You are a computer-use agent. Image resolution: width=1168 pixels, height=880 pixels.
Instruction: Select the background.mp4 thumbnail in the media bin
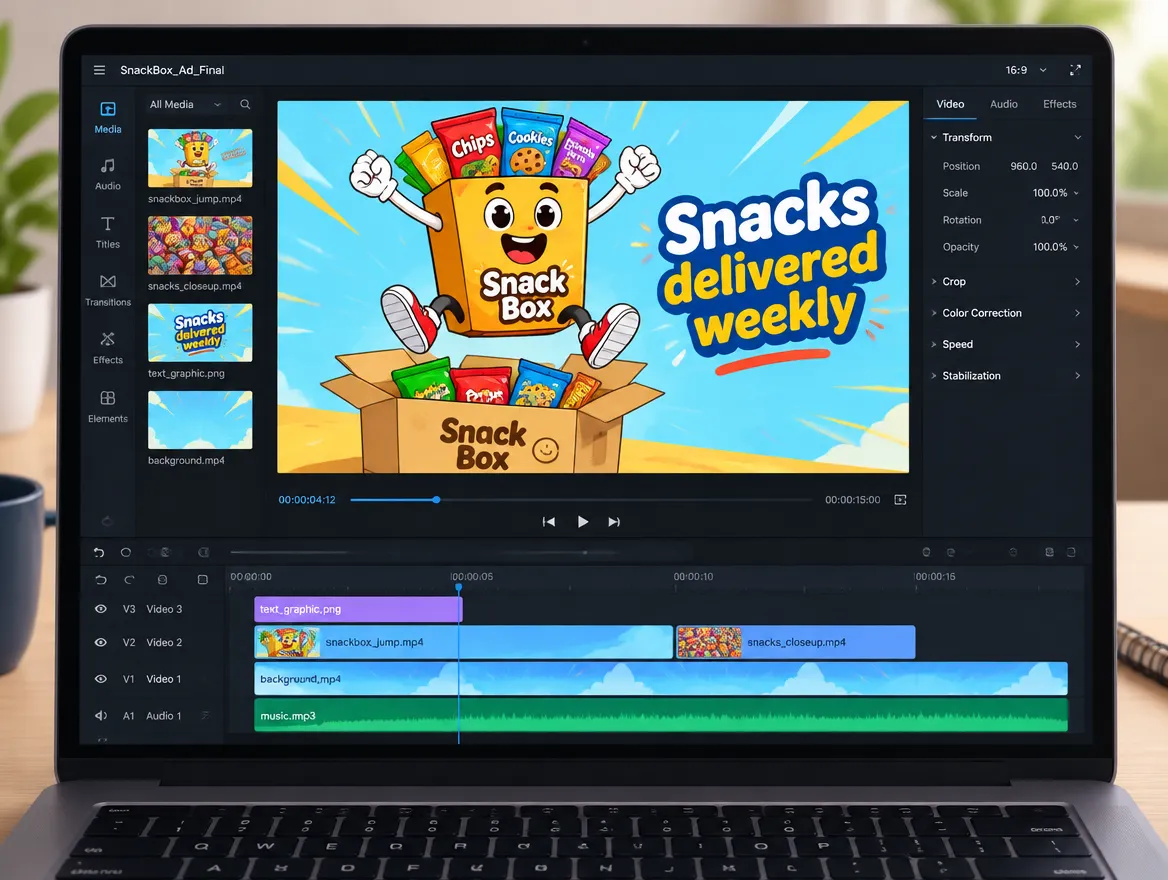[200, 420]
